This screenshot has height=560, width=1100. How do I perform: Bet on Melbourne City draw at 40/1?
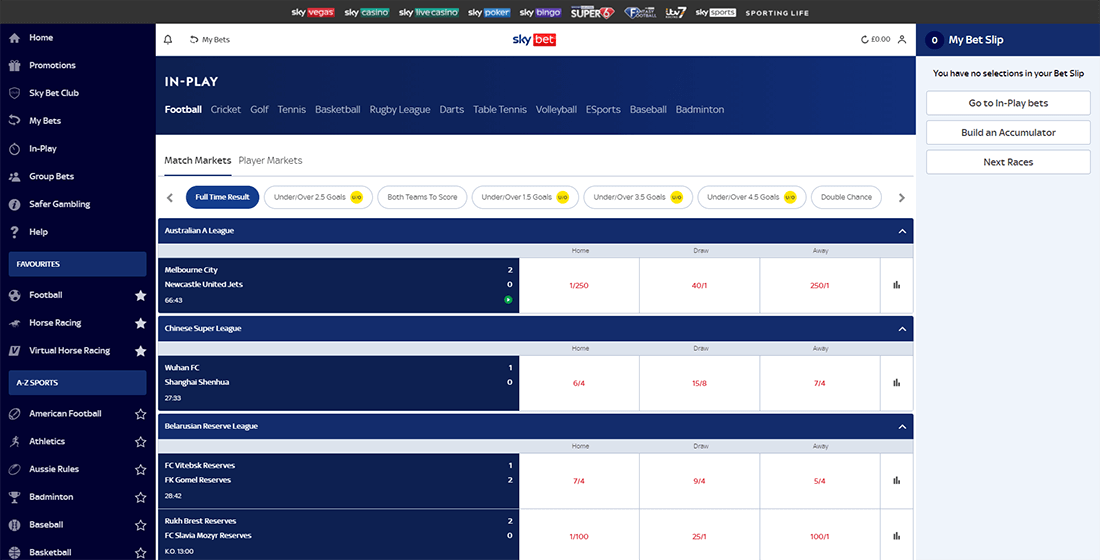pyautogui.click(x=700, y=286)
